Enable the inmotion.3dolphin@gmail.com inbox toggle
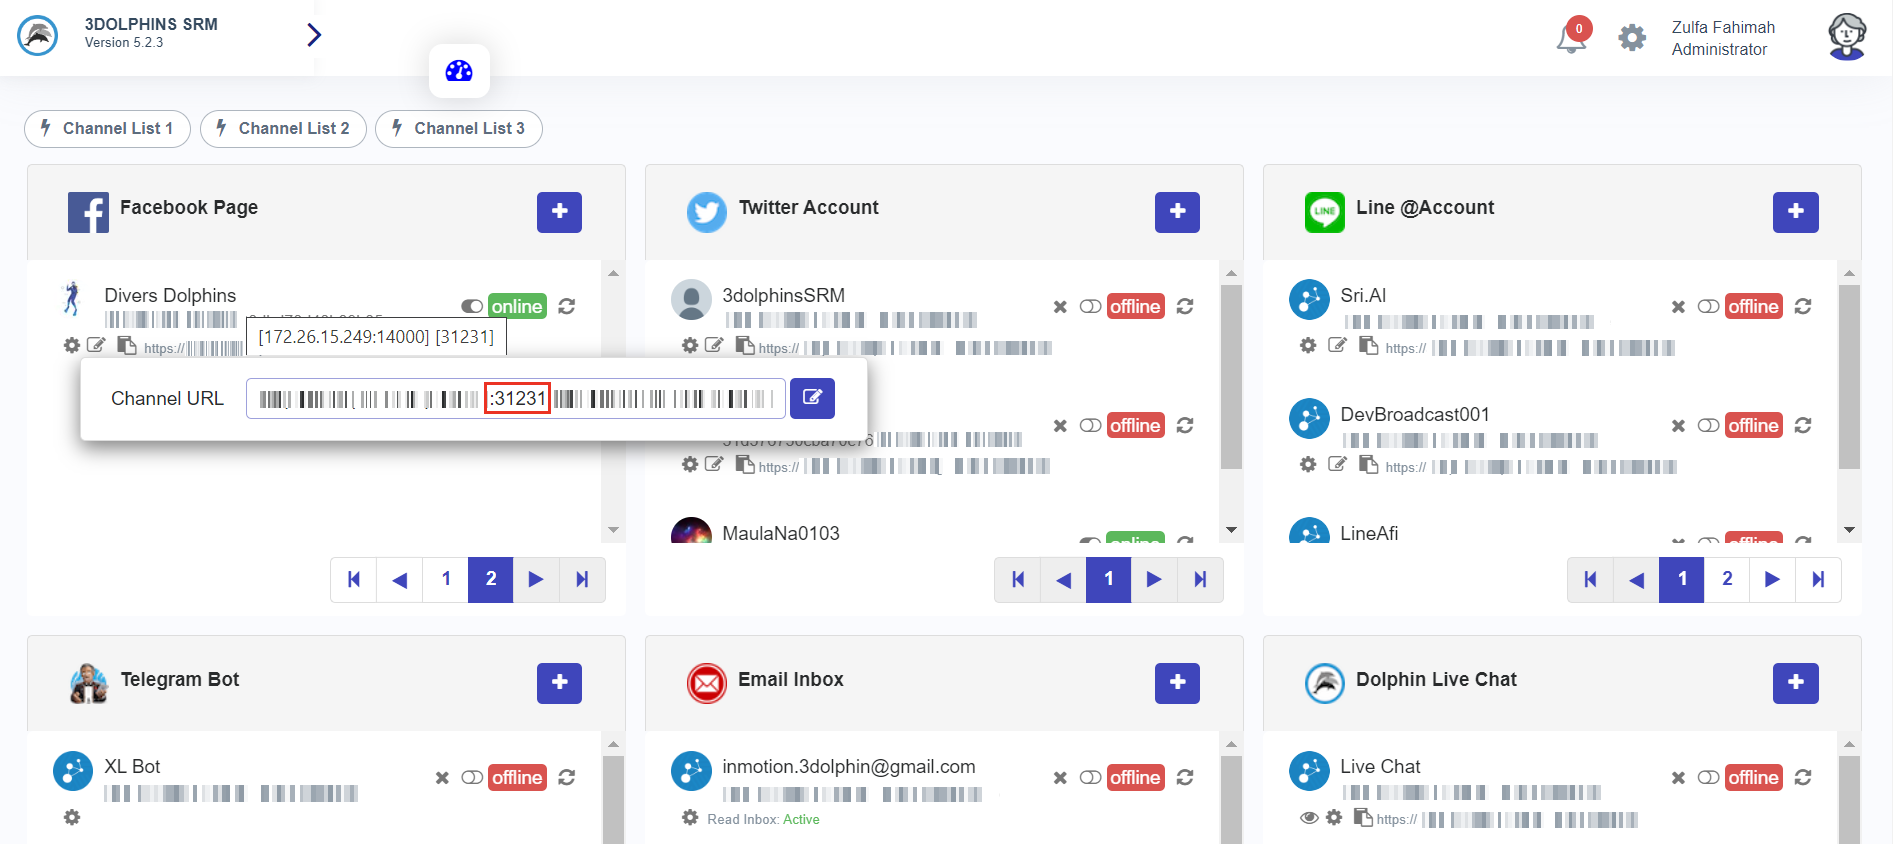This screenshot has width=1893, height=844. click(1090, 777)
